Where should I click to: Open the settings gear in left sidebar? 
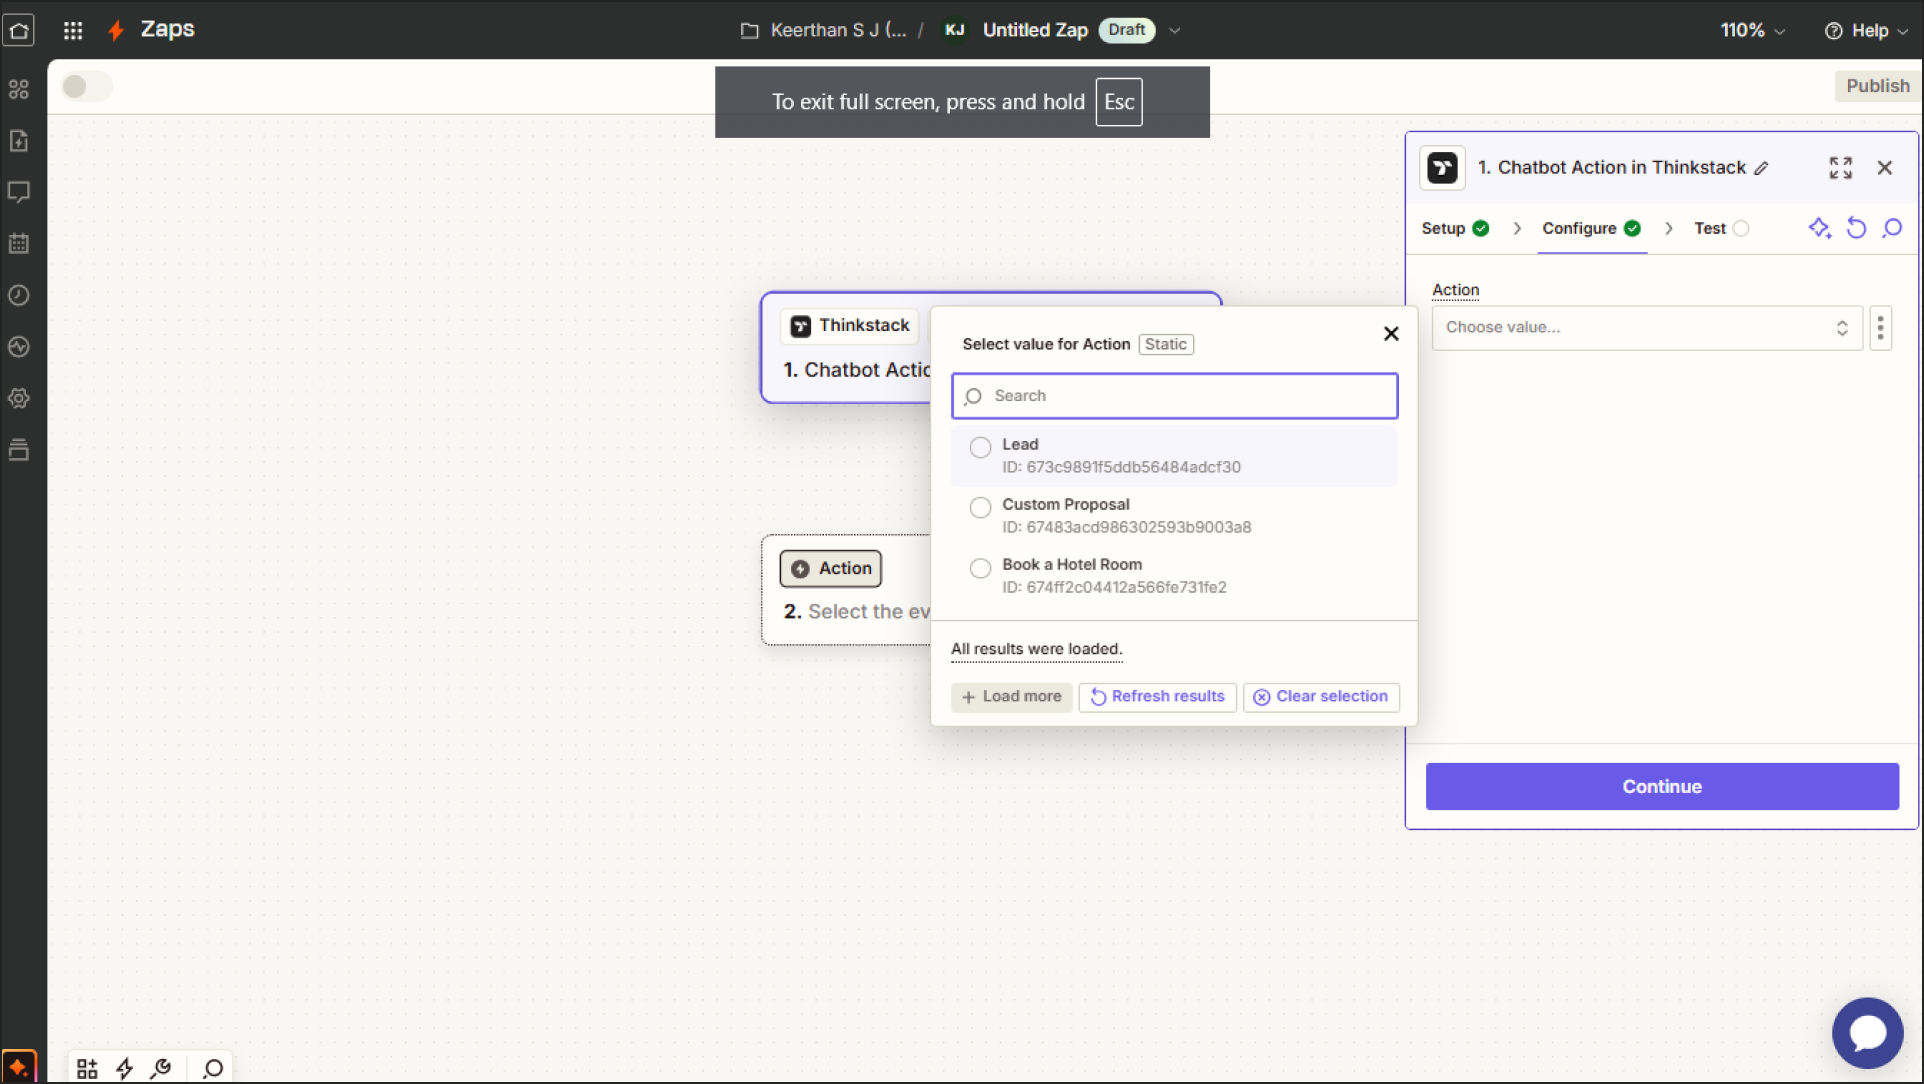click(x=19, y=398)
